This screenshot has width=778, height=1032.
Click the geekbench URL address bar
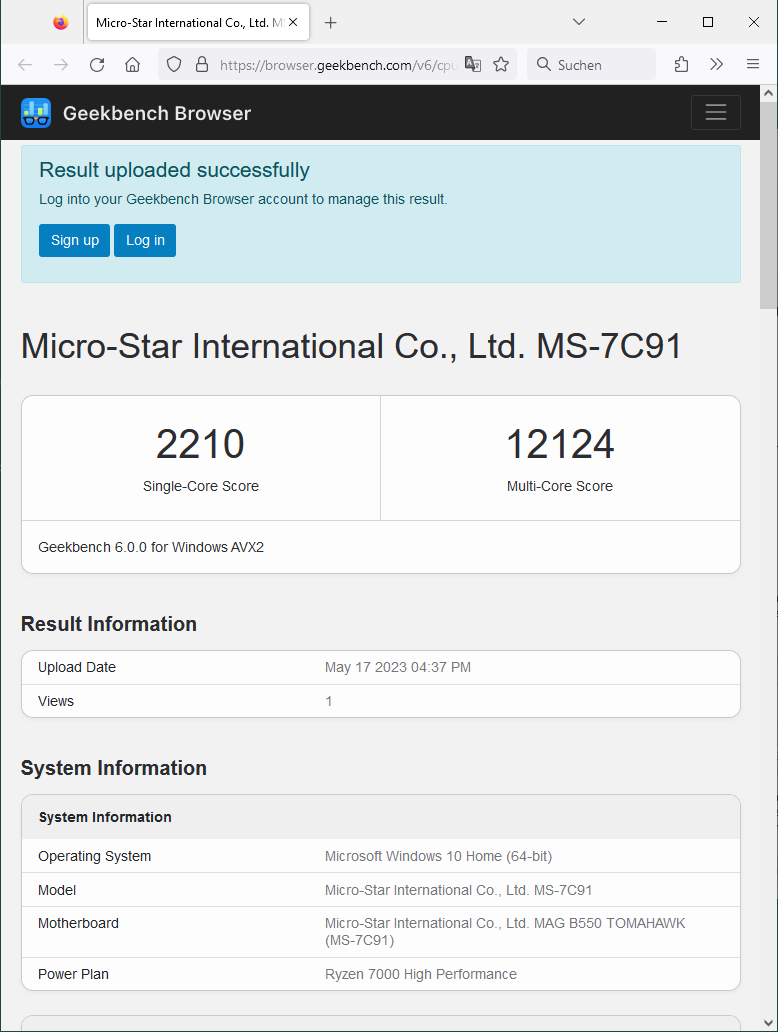338,65
